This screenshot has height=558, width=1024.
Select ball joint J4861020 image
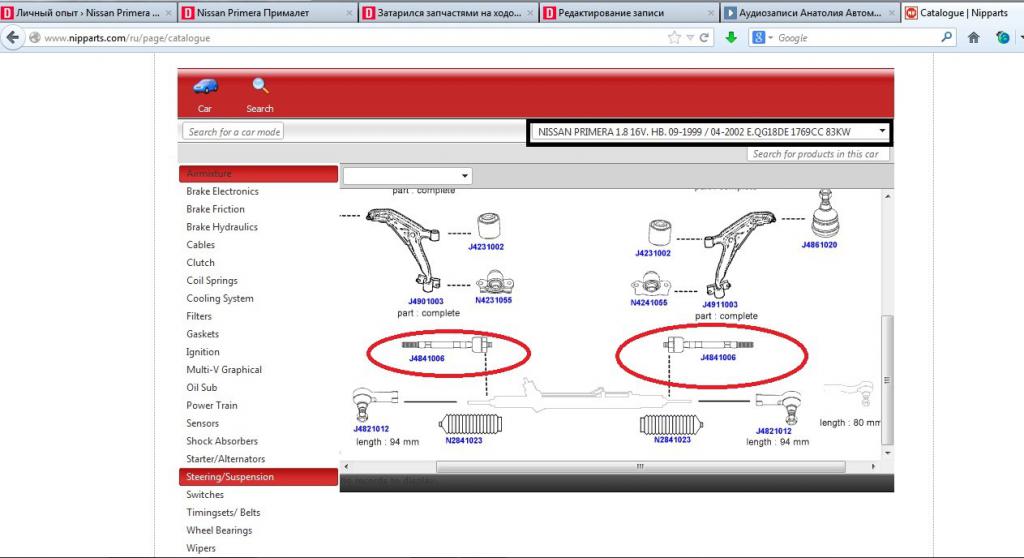tap(825, 214)
